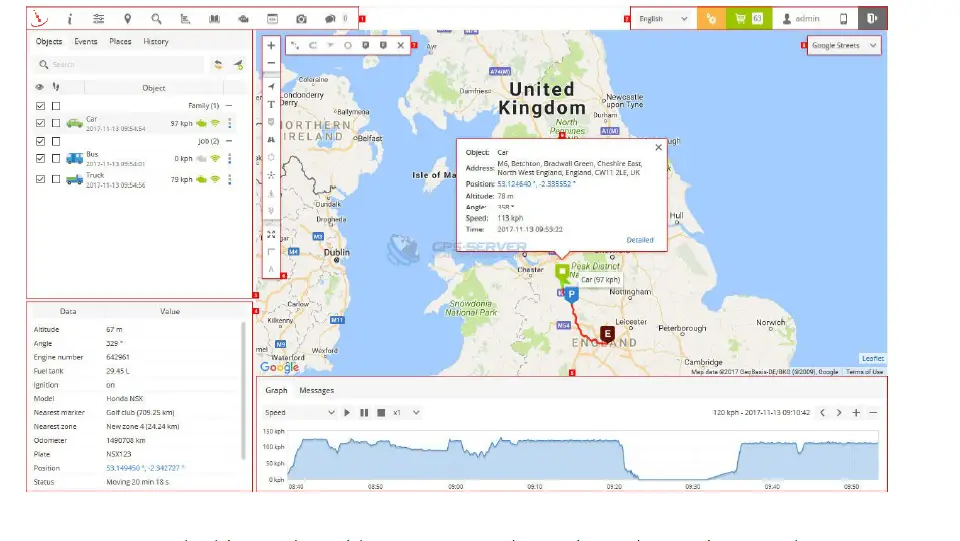960x541 pixels.
Task: Open the engine diagnostics icon
Action: pos(244,19)
